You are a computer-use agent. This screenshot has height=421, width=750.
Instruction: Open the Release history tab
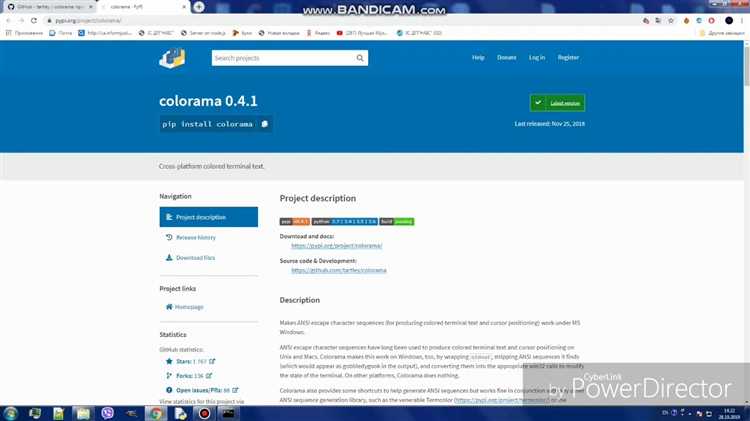[x=196, y=237]
